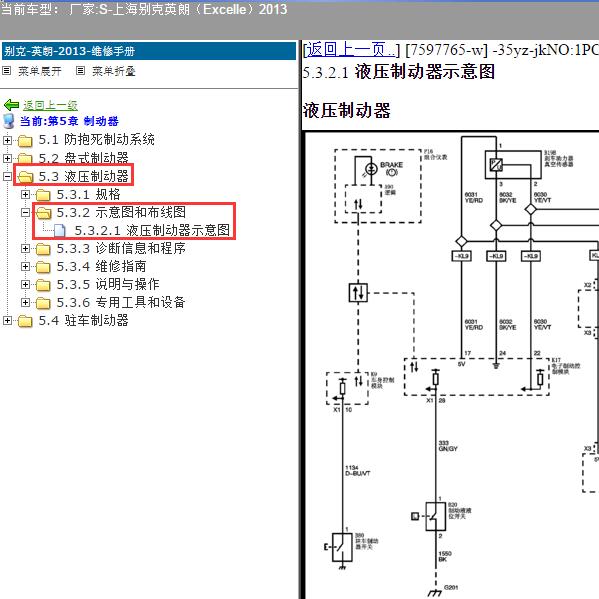The height and width of the screenshot is (599, 599).
Task: Click folder icon of 5.2 盘式制动器
Action: point(25,158)
